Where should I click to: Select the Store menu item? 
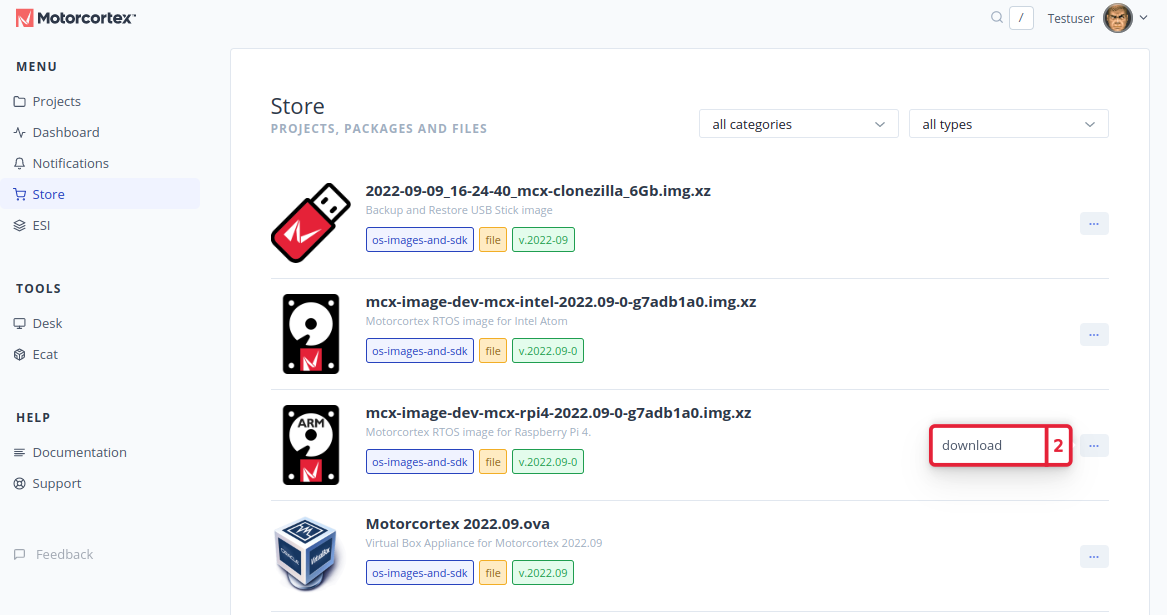pos(100,194)
